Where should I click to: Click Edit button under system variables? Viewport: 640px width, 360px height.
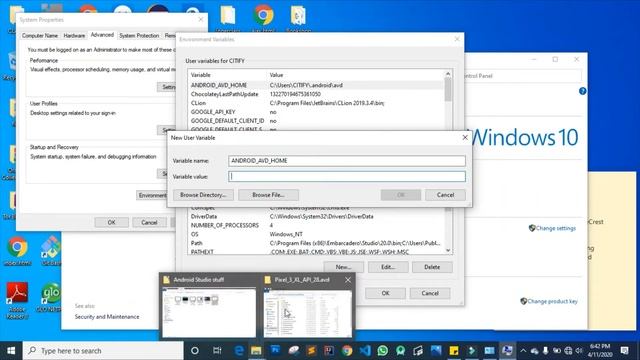[x=388, y=267]
